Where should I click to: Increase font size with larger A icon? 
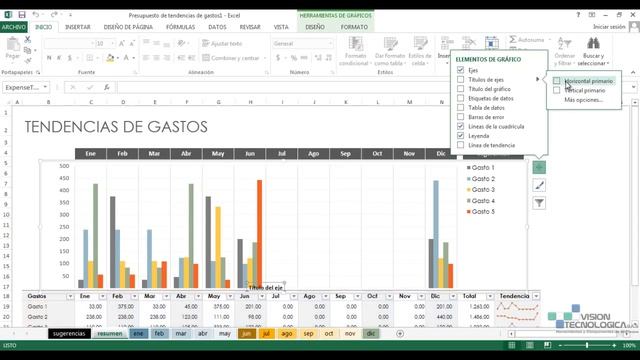122,43
